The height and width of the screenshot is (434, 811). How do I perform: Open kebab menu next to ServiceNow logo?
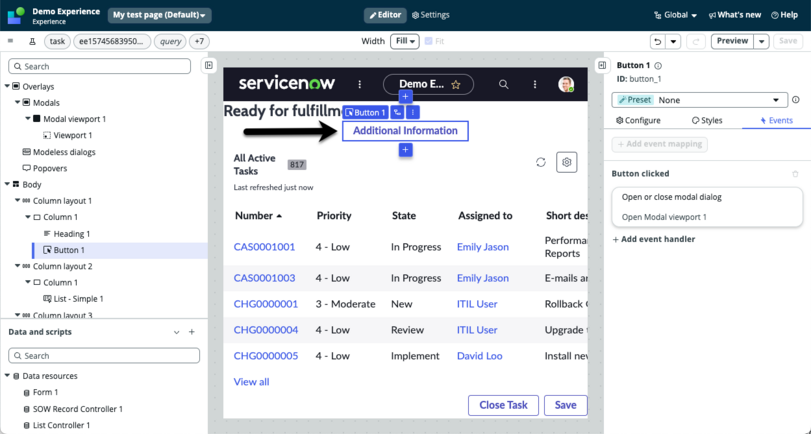point(359,84)
